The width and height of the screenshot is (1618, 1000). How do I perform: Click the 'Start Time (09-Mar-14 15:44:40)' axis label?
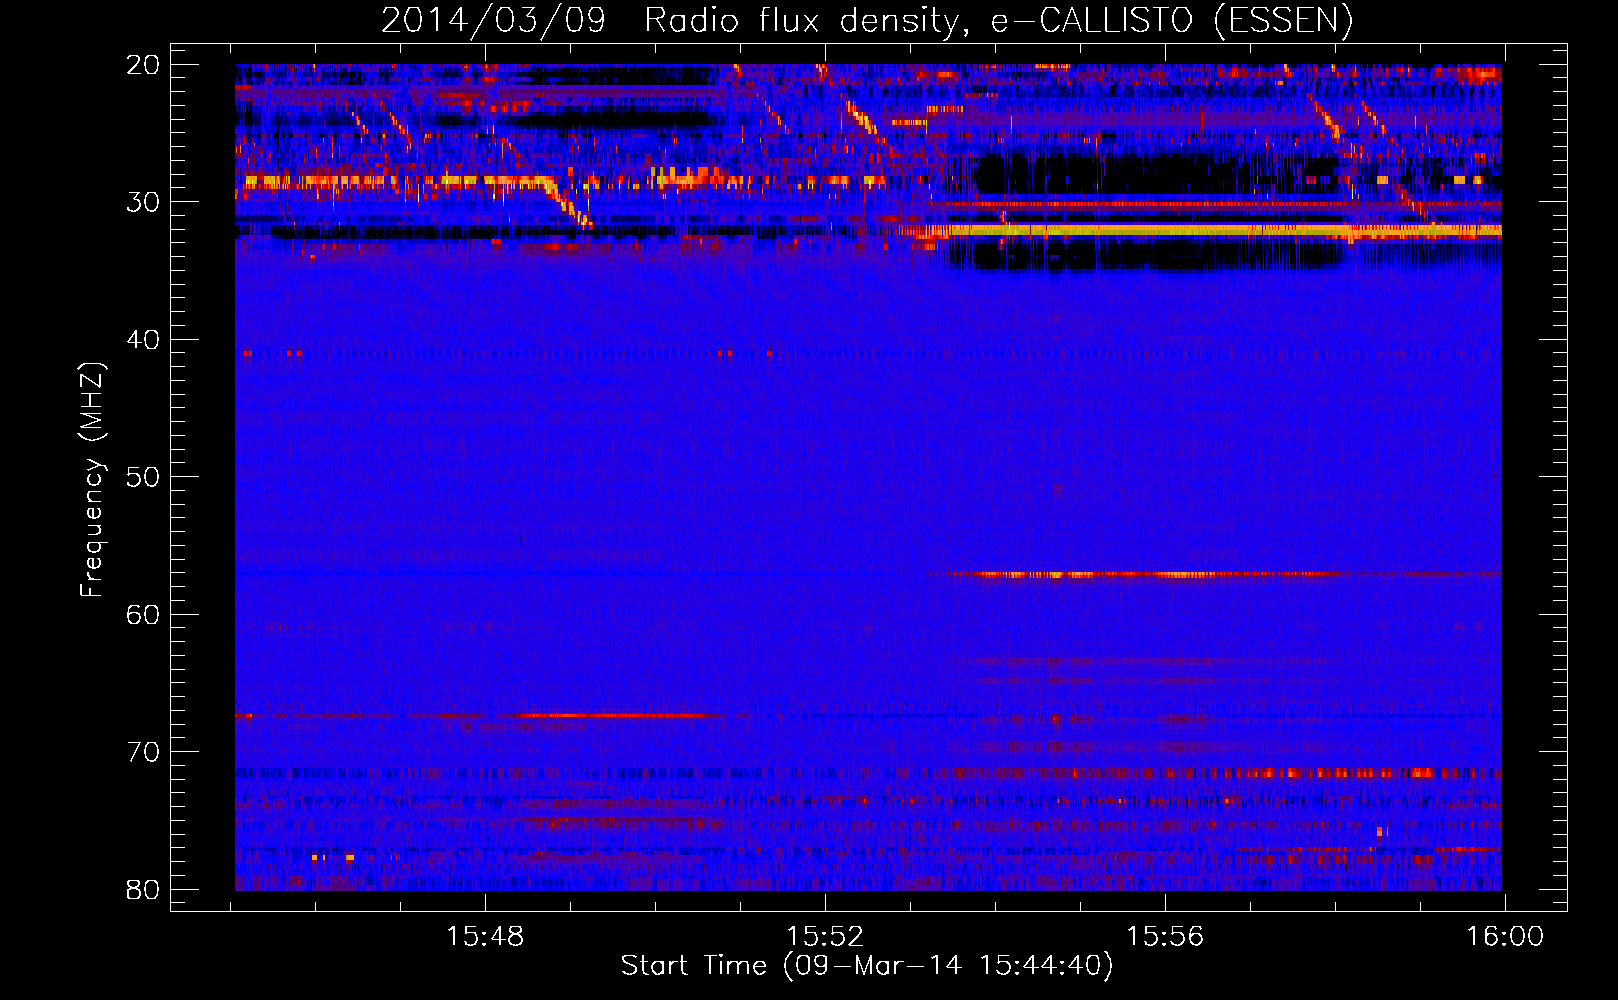point(867,966)
